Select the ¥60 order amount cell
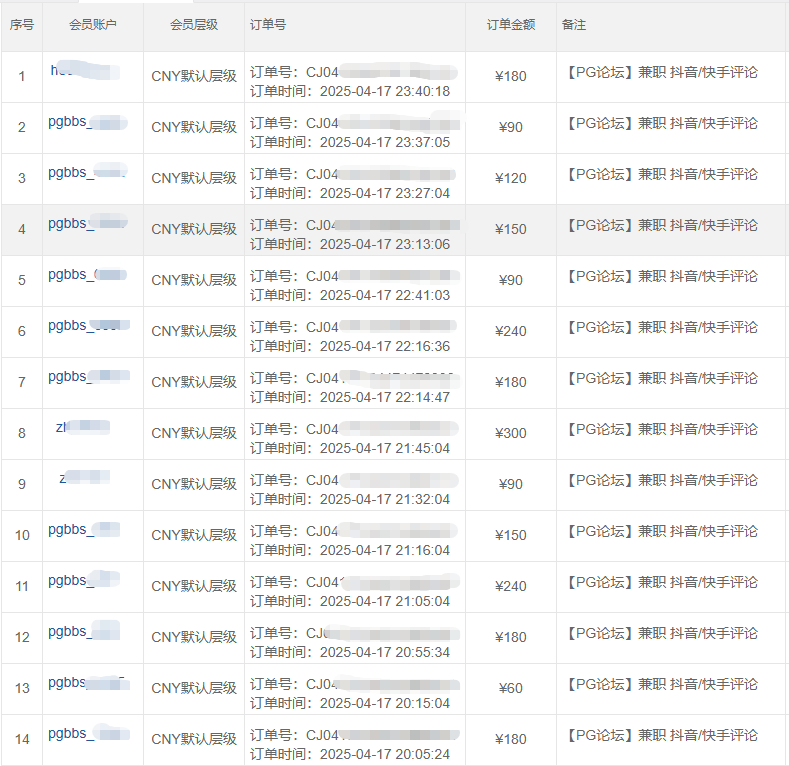789x766 pixels. (510, 688)
